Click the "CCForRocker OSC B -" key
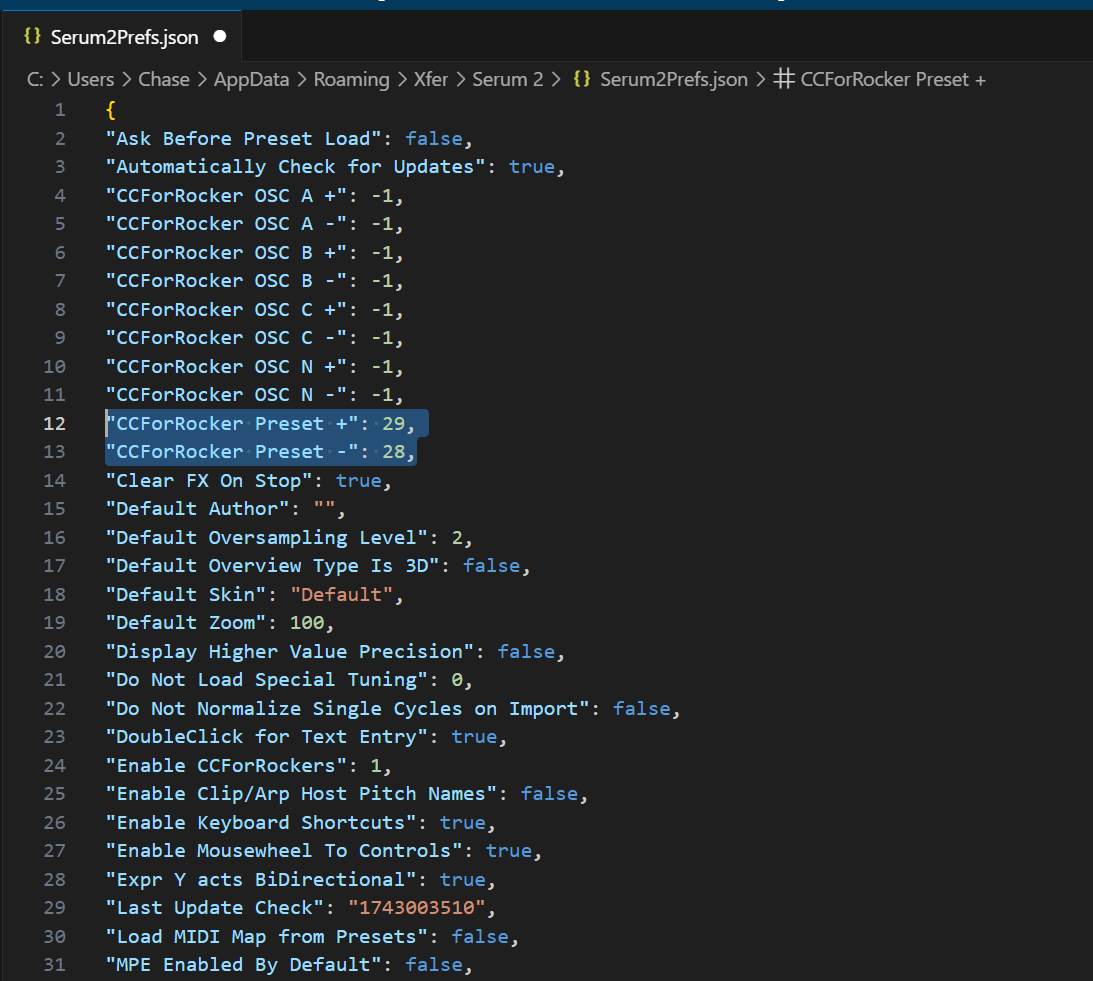1093x981 pixels. tap(226, 281)
